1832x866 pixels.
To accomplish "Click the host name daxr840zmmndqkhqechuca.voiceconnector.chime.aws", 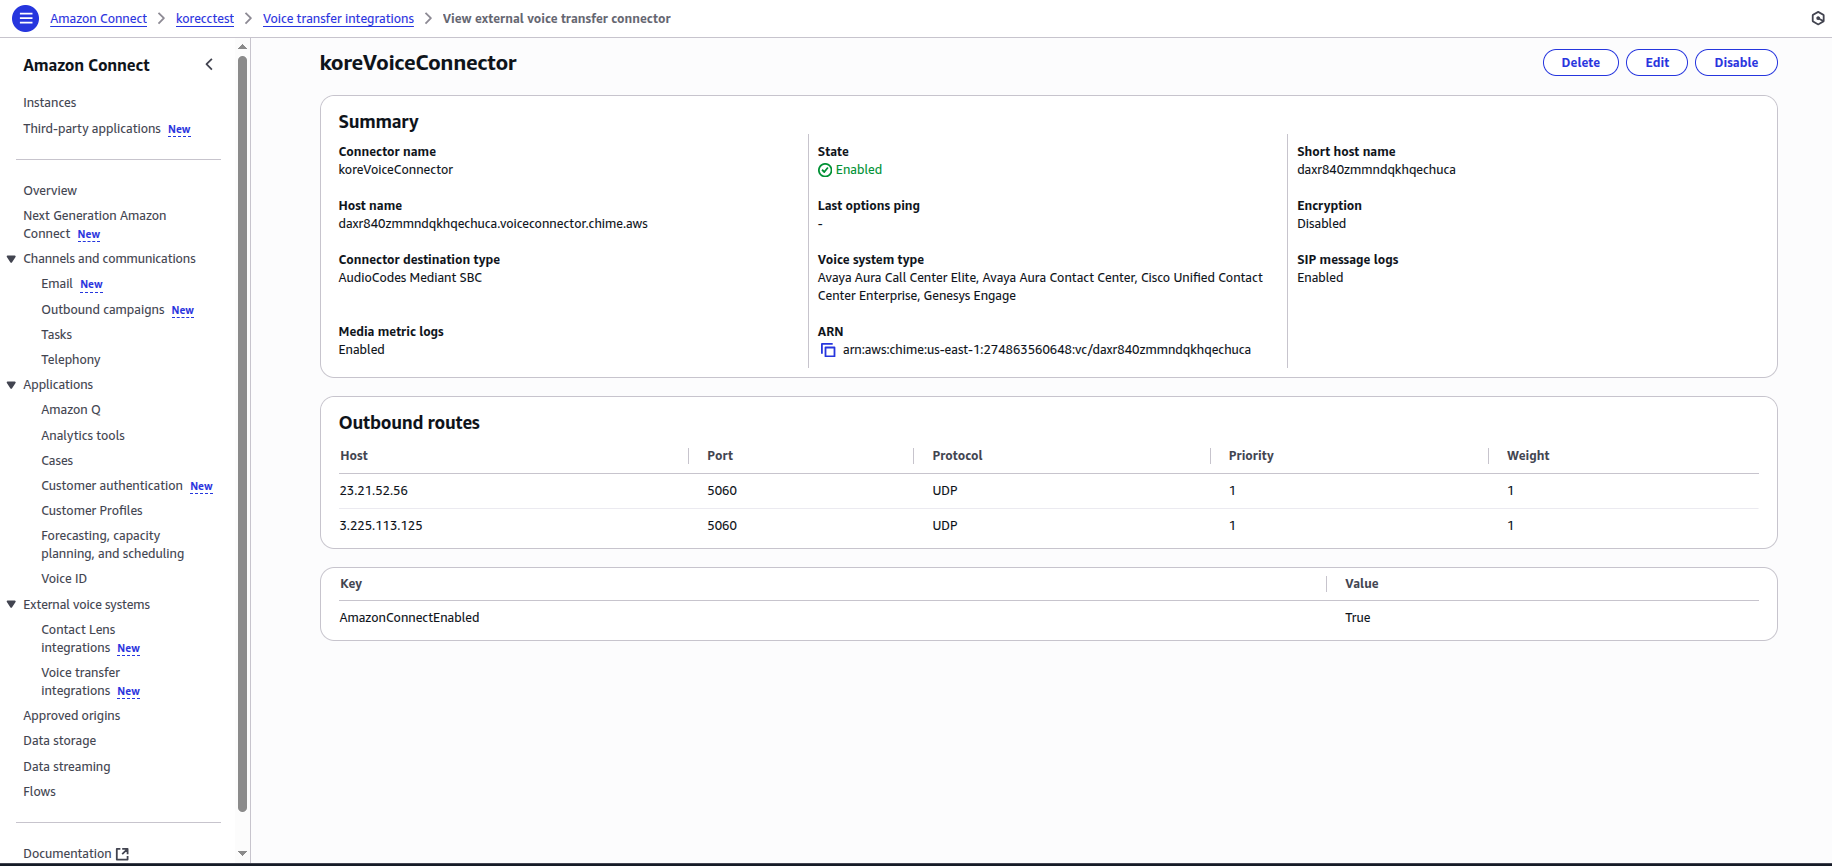I will [x=493, y=224].
